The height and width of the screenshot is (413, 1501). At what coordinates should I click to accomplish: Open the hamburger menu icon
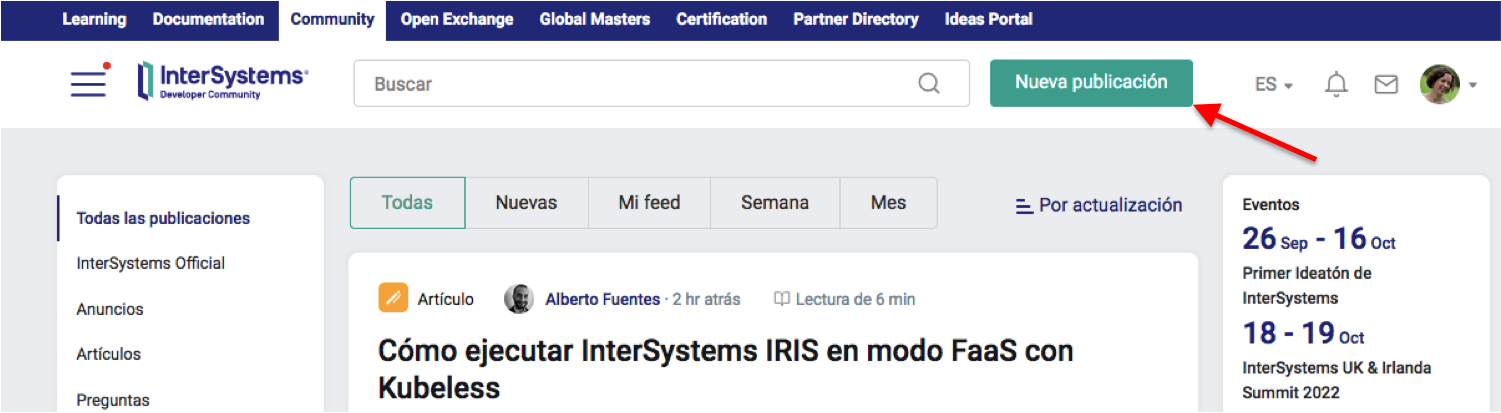click(89, 84)
